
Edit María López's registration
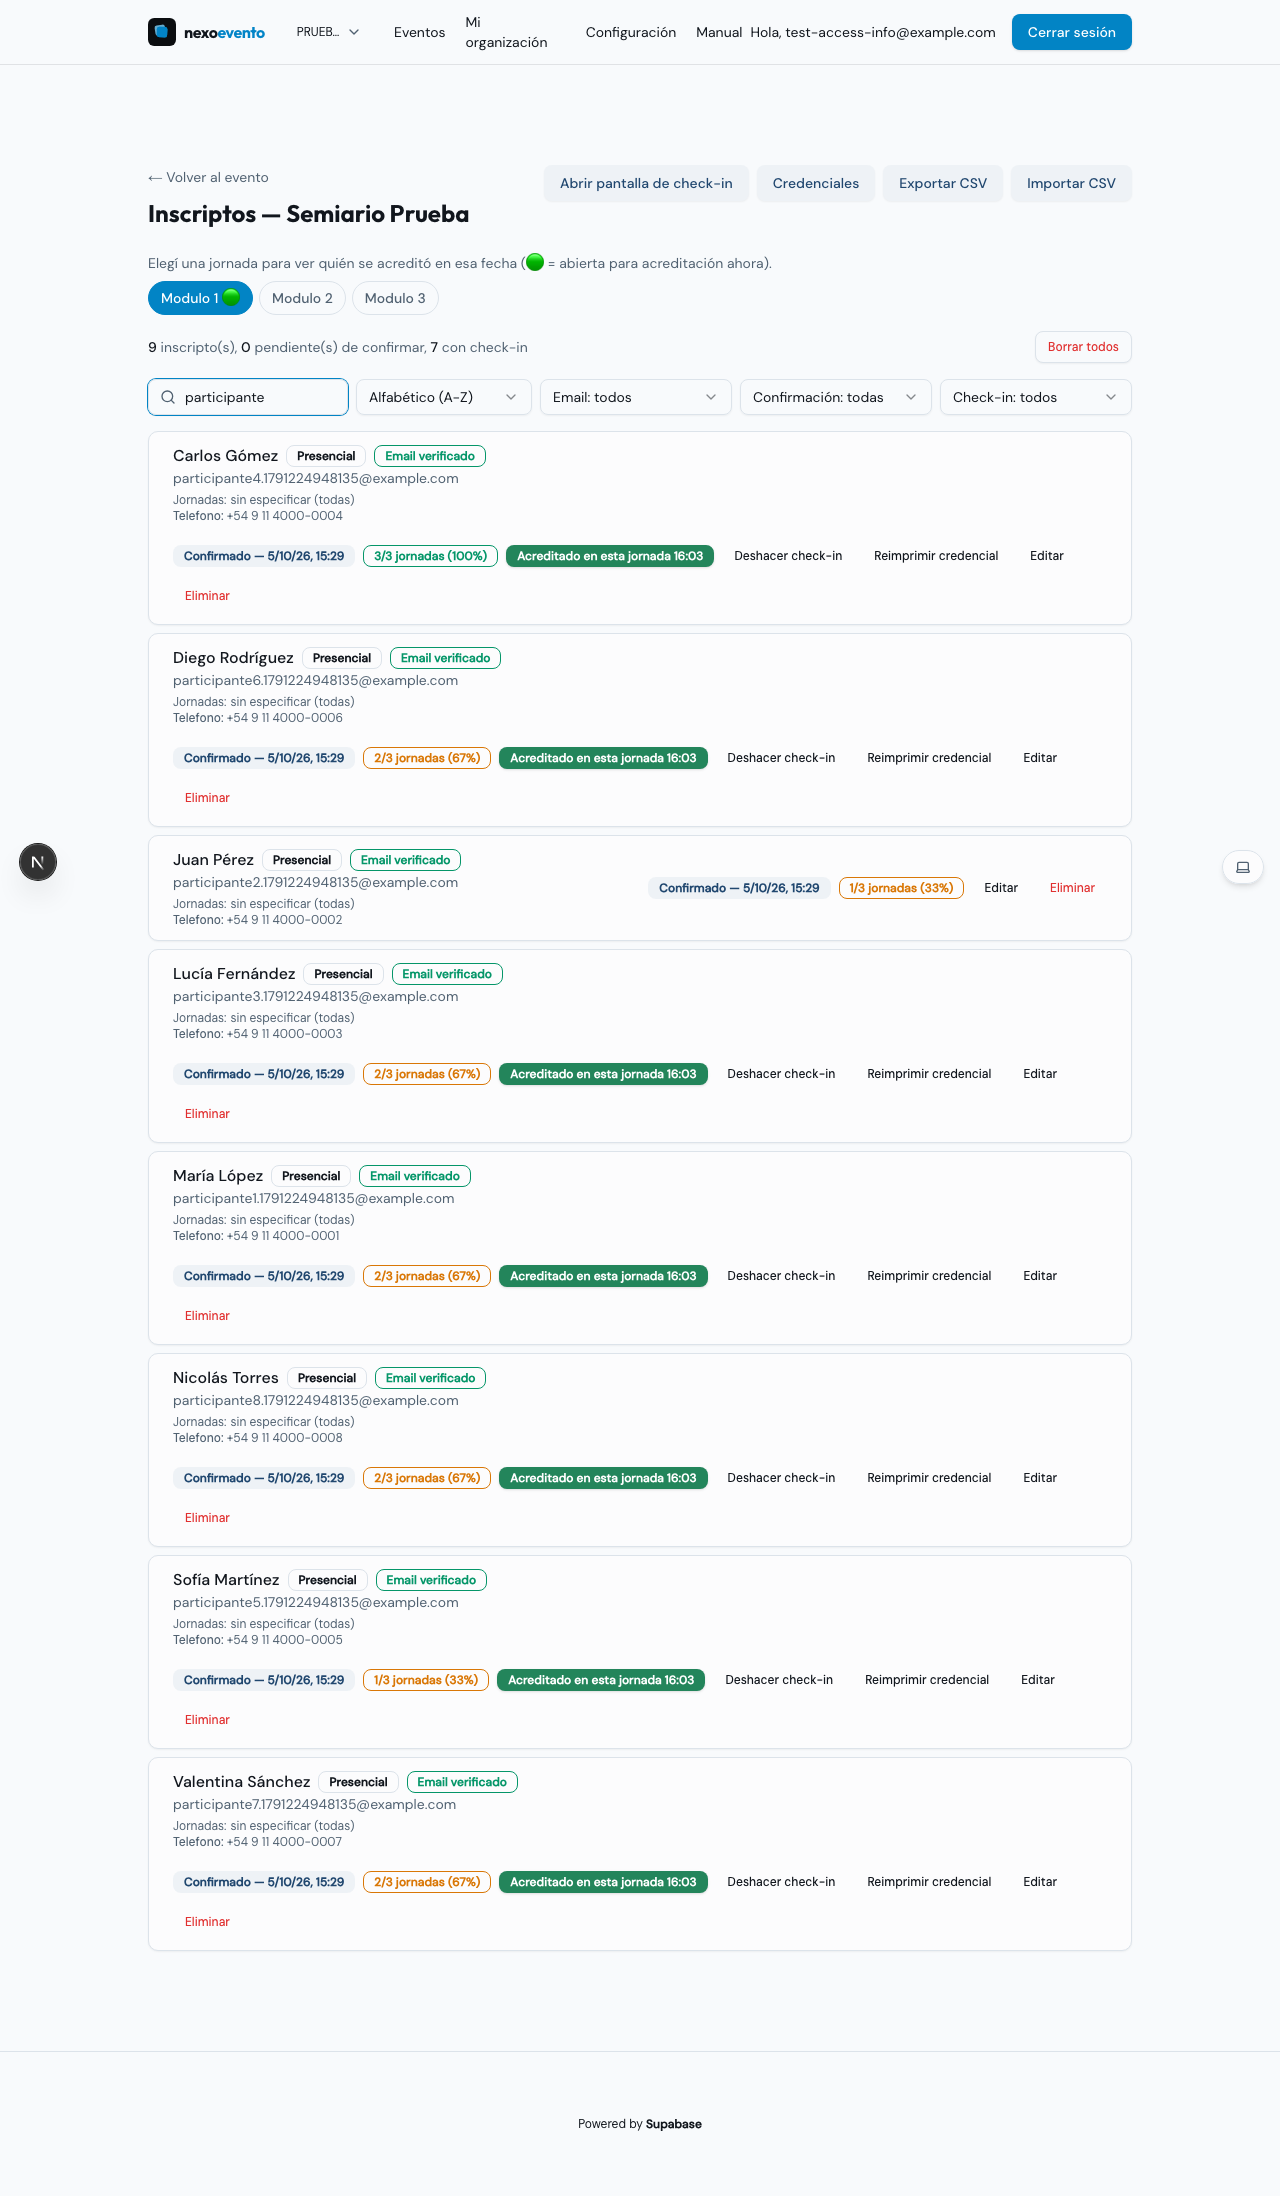1040,1276
